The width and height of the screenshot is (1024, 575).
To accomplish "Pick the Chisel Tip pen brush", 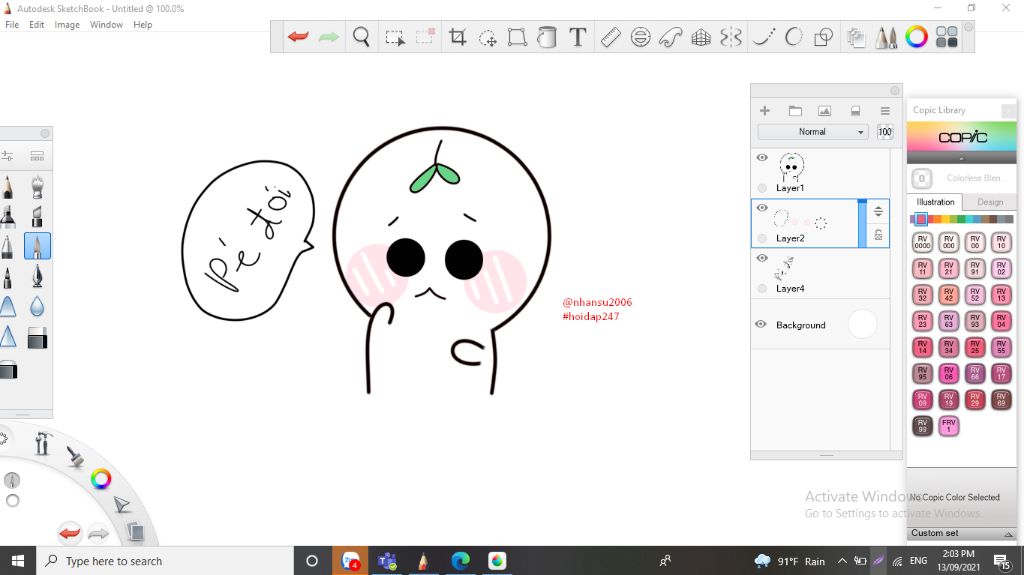I will (x=37, y=216).
